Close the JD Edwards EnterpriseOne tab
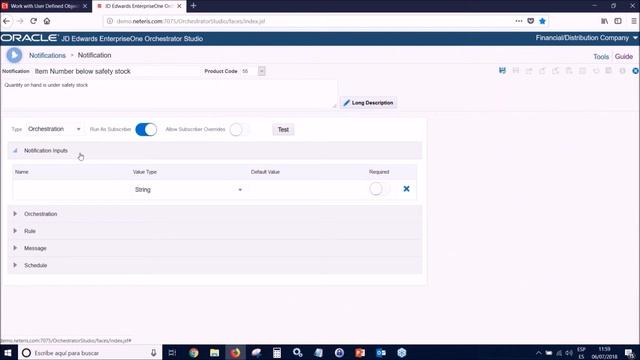Screen dimensions: 640x360 pos(179,6)
